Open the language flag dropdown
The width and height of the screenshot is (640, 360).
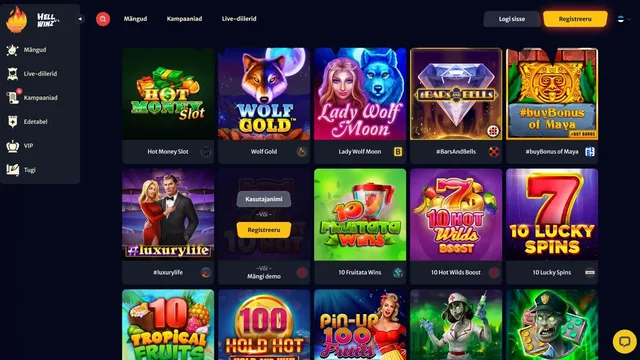click(x=624, y=19)
